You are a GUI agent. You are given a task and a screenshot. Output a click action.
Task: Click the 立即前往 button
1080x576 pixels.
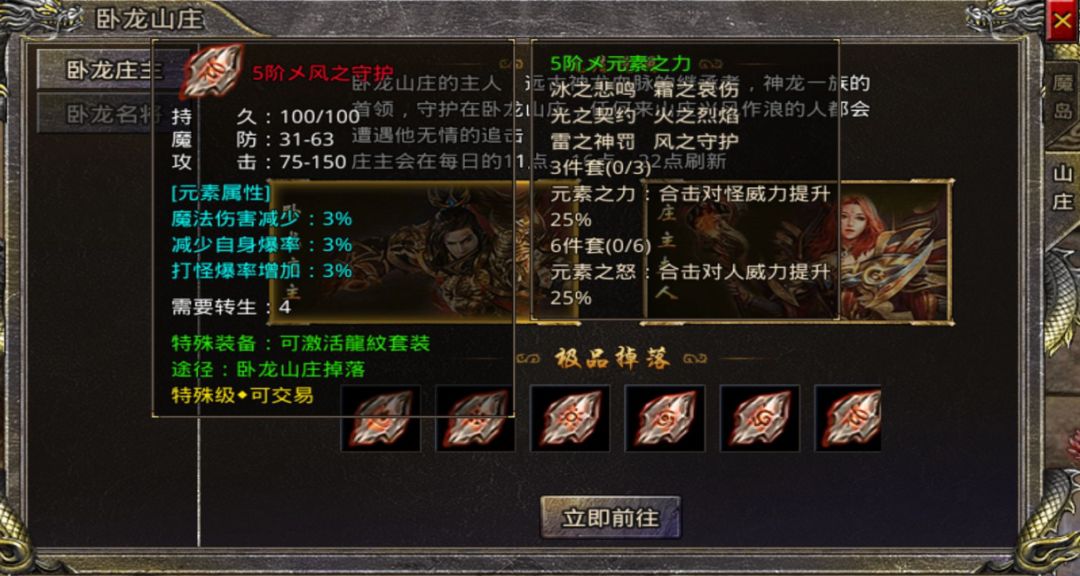click(610, 517)
